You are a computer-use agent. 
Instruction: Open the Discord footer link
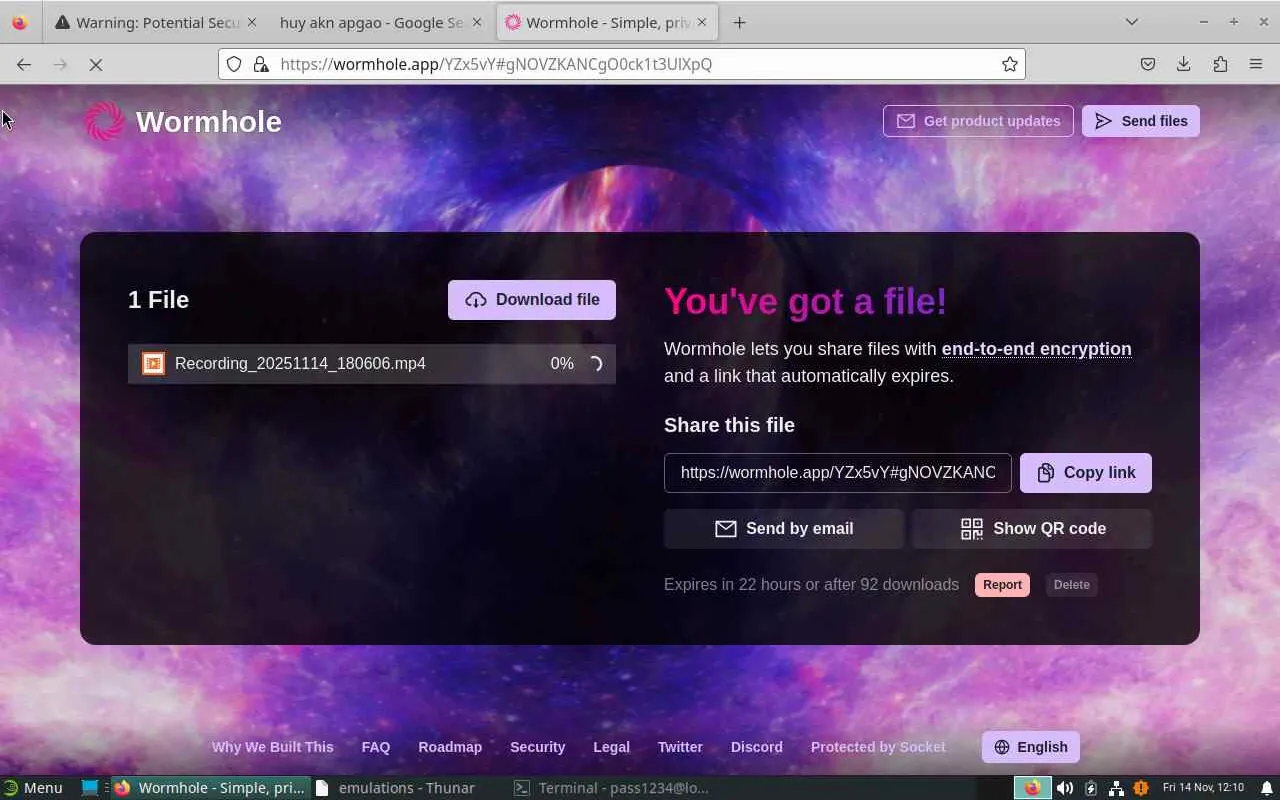757,747
